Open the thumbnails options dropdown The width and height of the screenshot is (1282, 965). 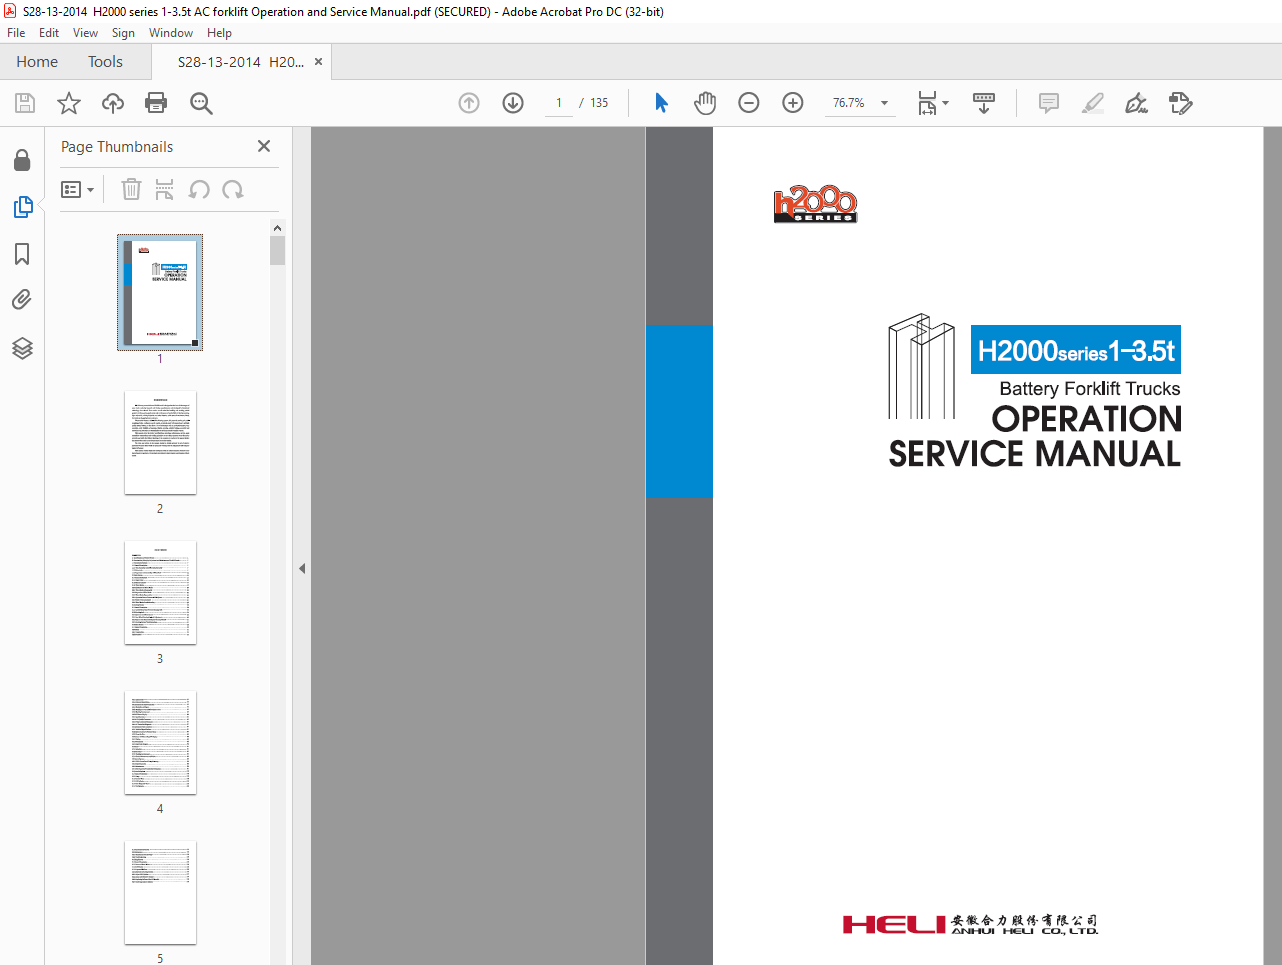pos(78,189)
